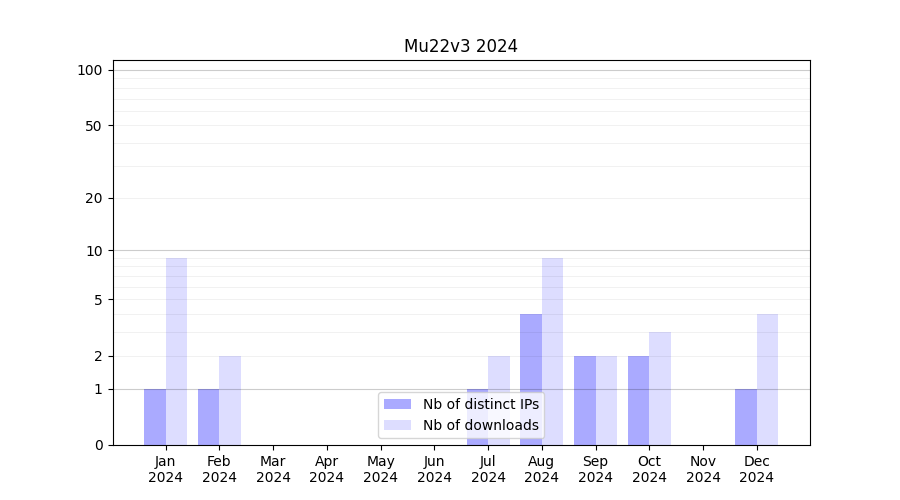Click the Mar 2024 x-axis label
This screenshot has height=500, width=900.
pos(273,469)
